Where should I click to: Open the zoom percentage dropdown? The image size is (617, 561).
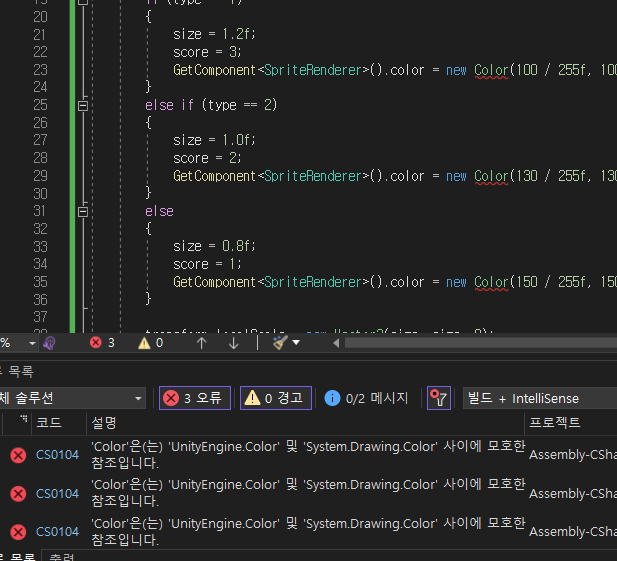[32, 343]
